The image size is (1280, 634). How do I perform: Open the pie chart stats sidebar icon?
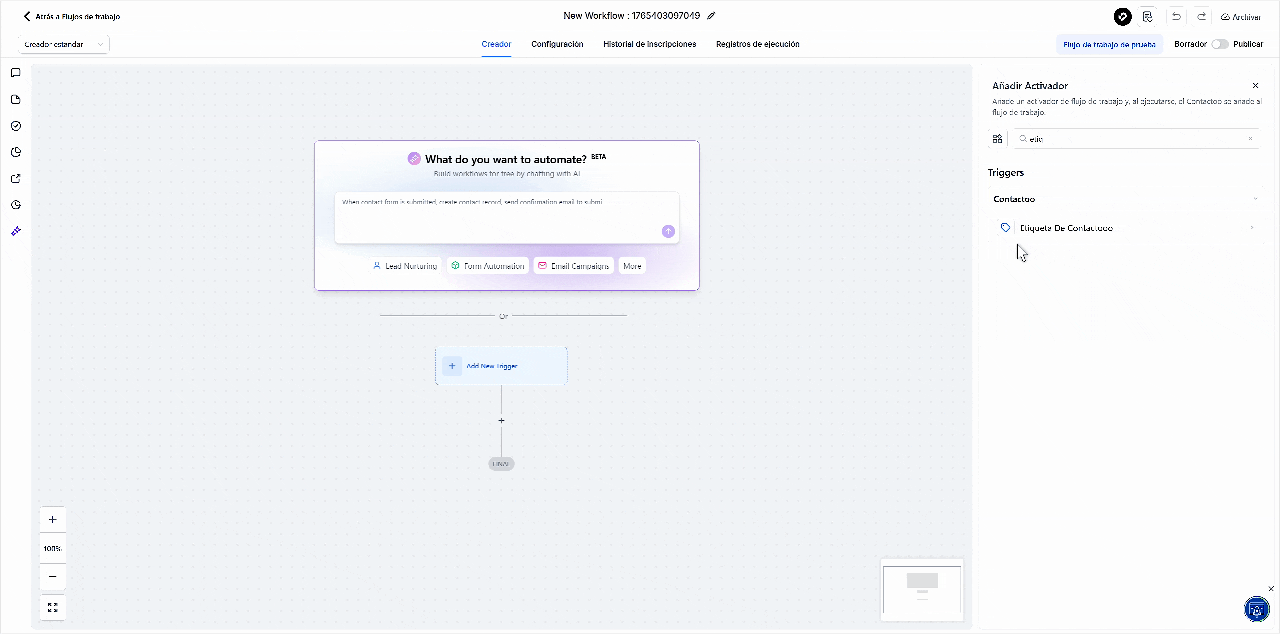[x=15, y=152]
